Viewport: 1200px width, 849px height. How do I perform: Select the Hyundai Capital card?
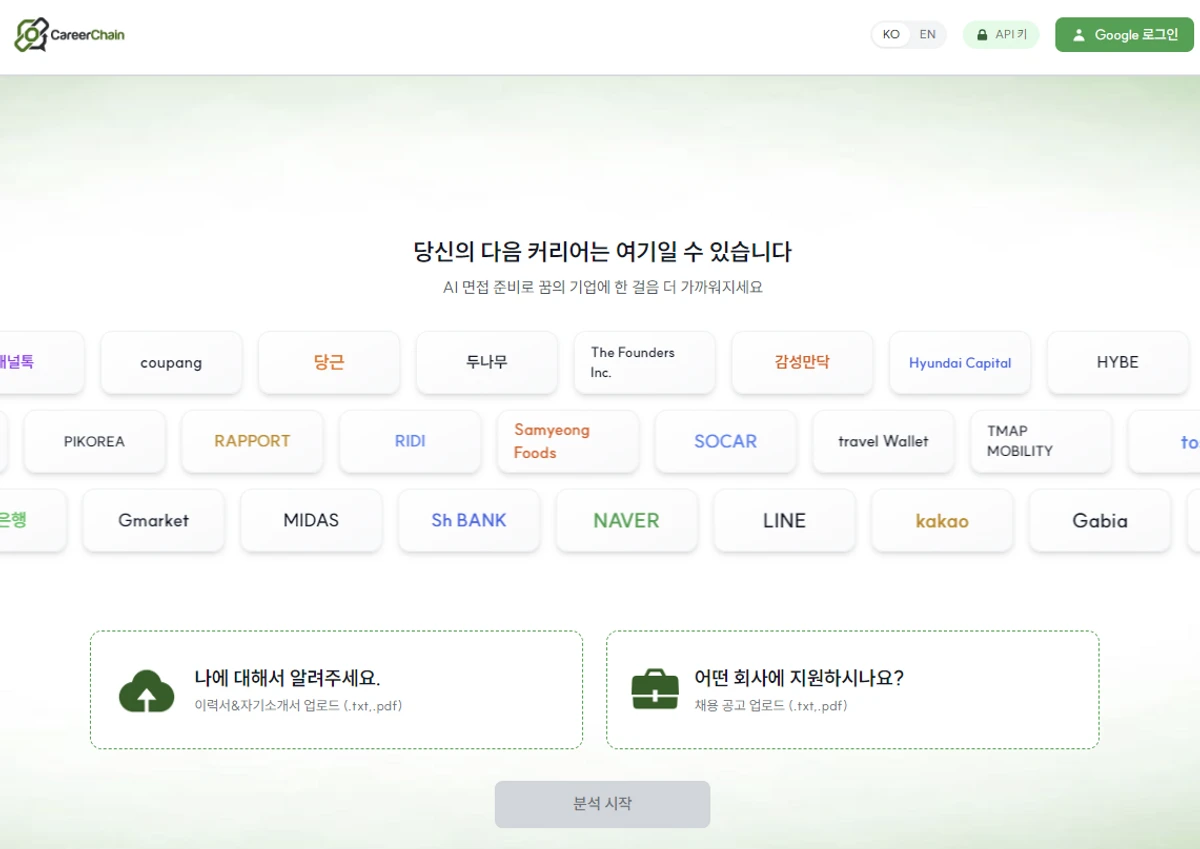[x=960, y=362]
